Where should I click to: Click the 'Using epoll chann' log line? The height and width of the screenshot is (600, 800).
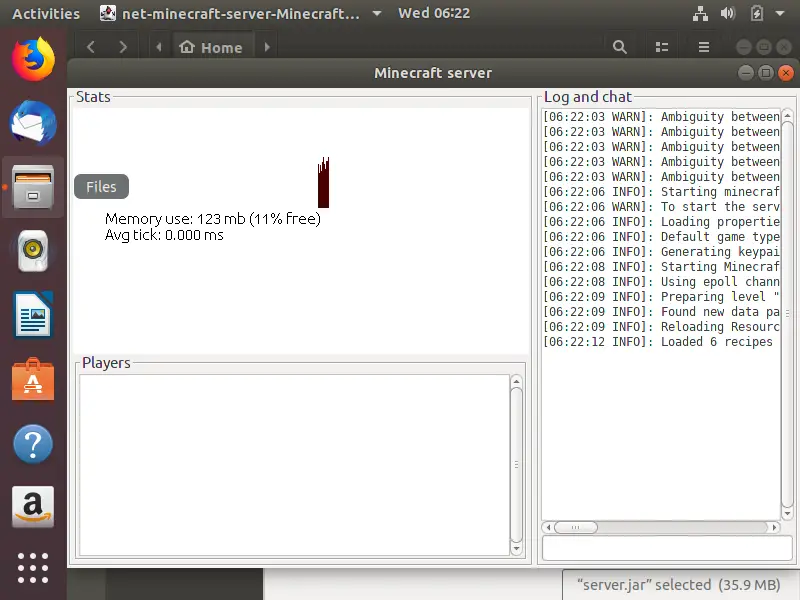(x=661, y=282)
